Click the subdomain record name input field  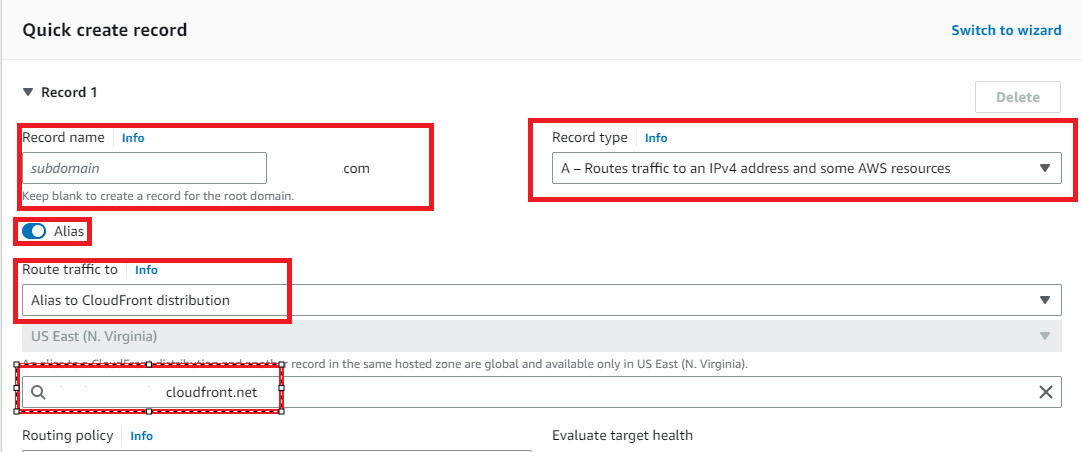(144, 168)
